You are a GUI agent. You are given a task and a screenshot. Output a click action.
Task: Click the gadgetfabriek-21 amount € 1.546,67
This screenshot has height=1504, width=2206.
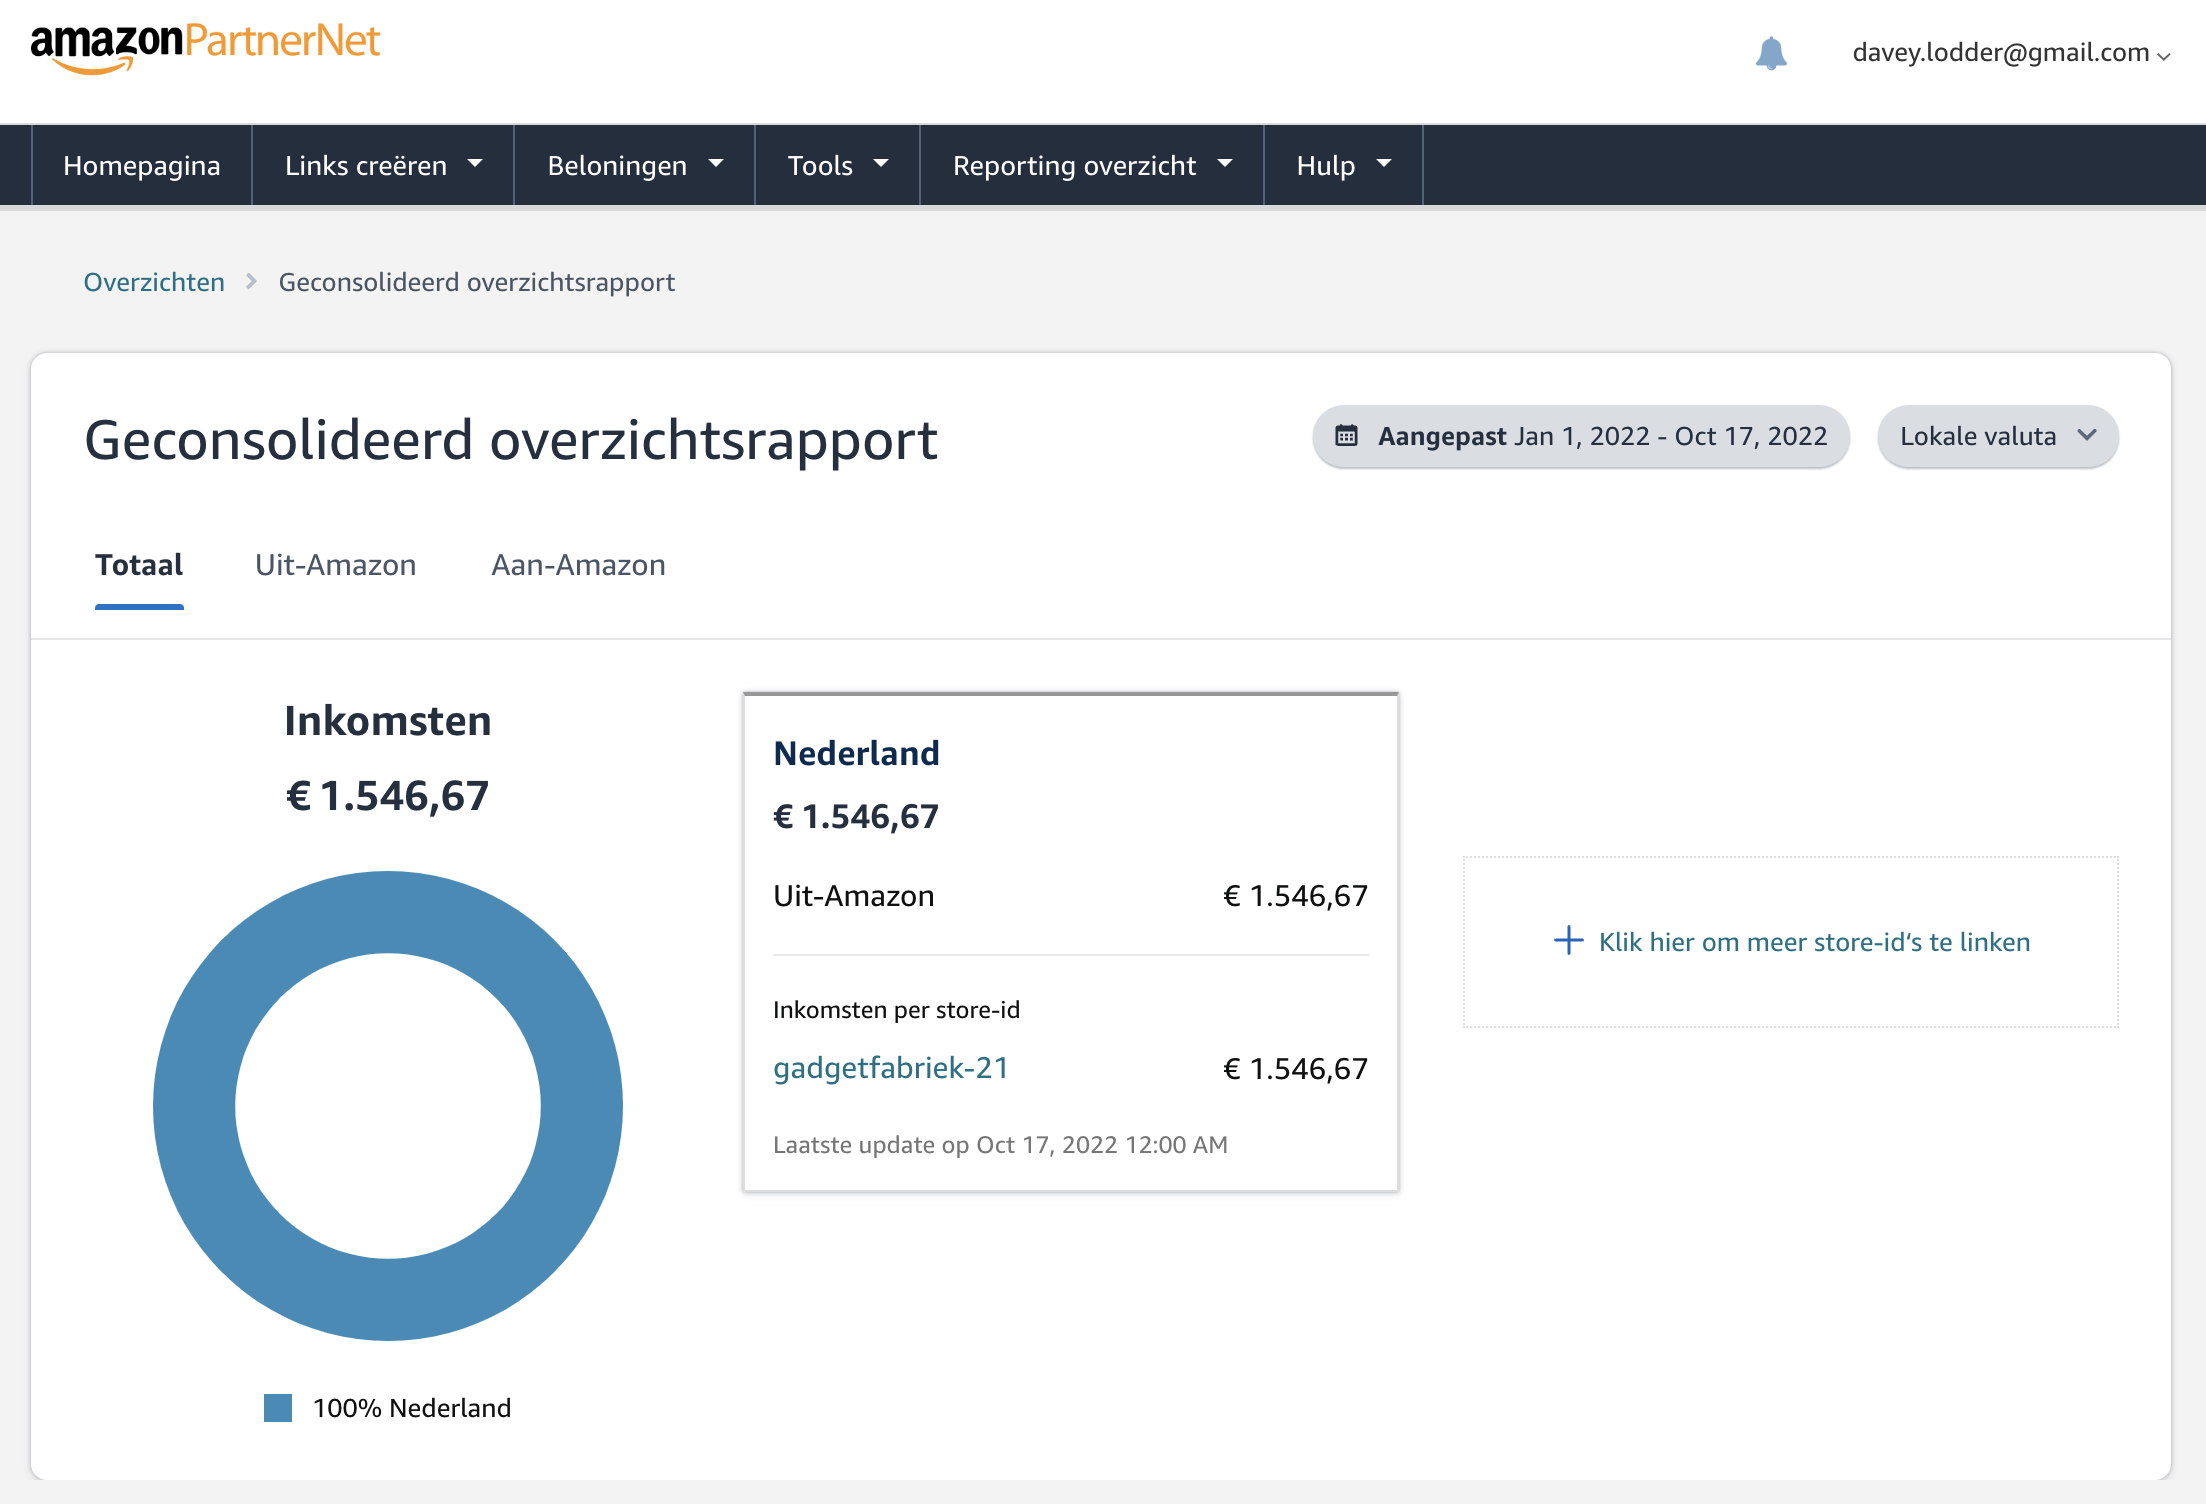tap(1295, 1069)
